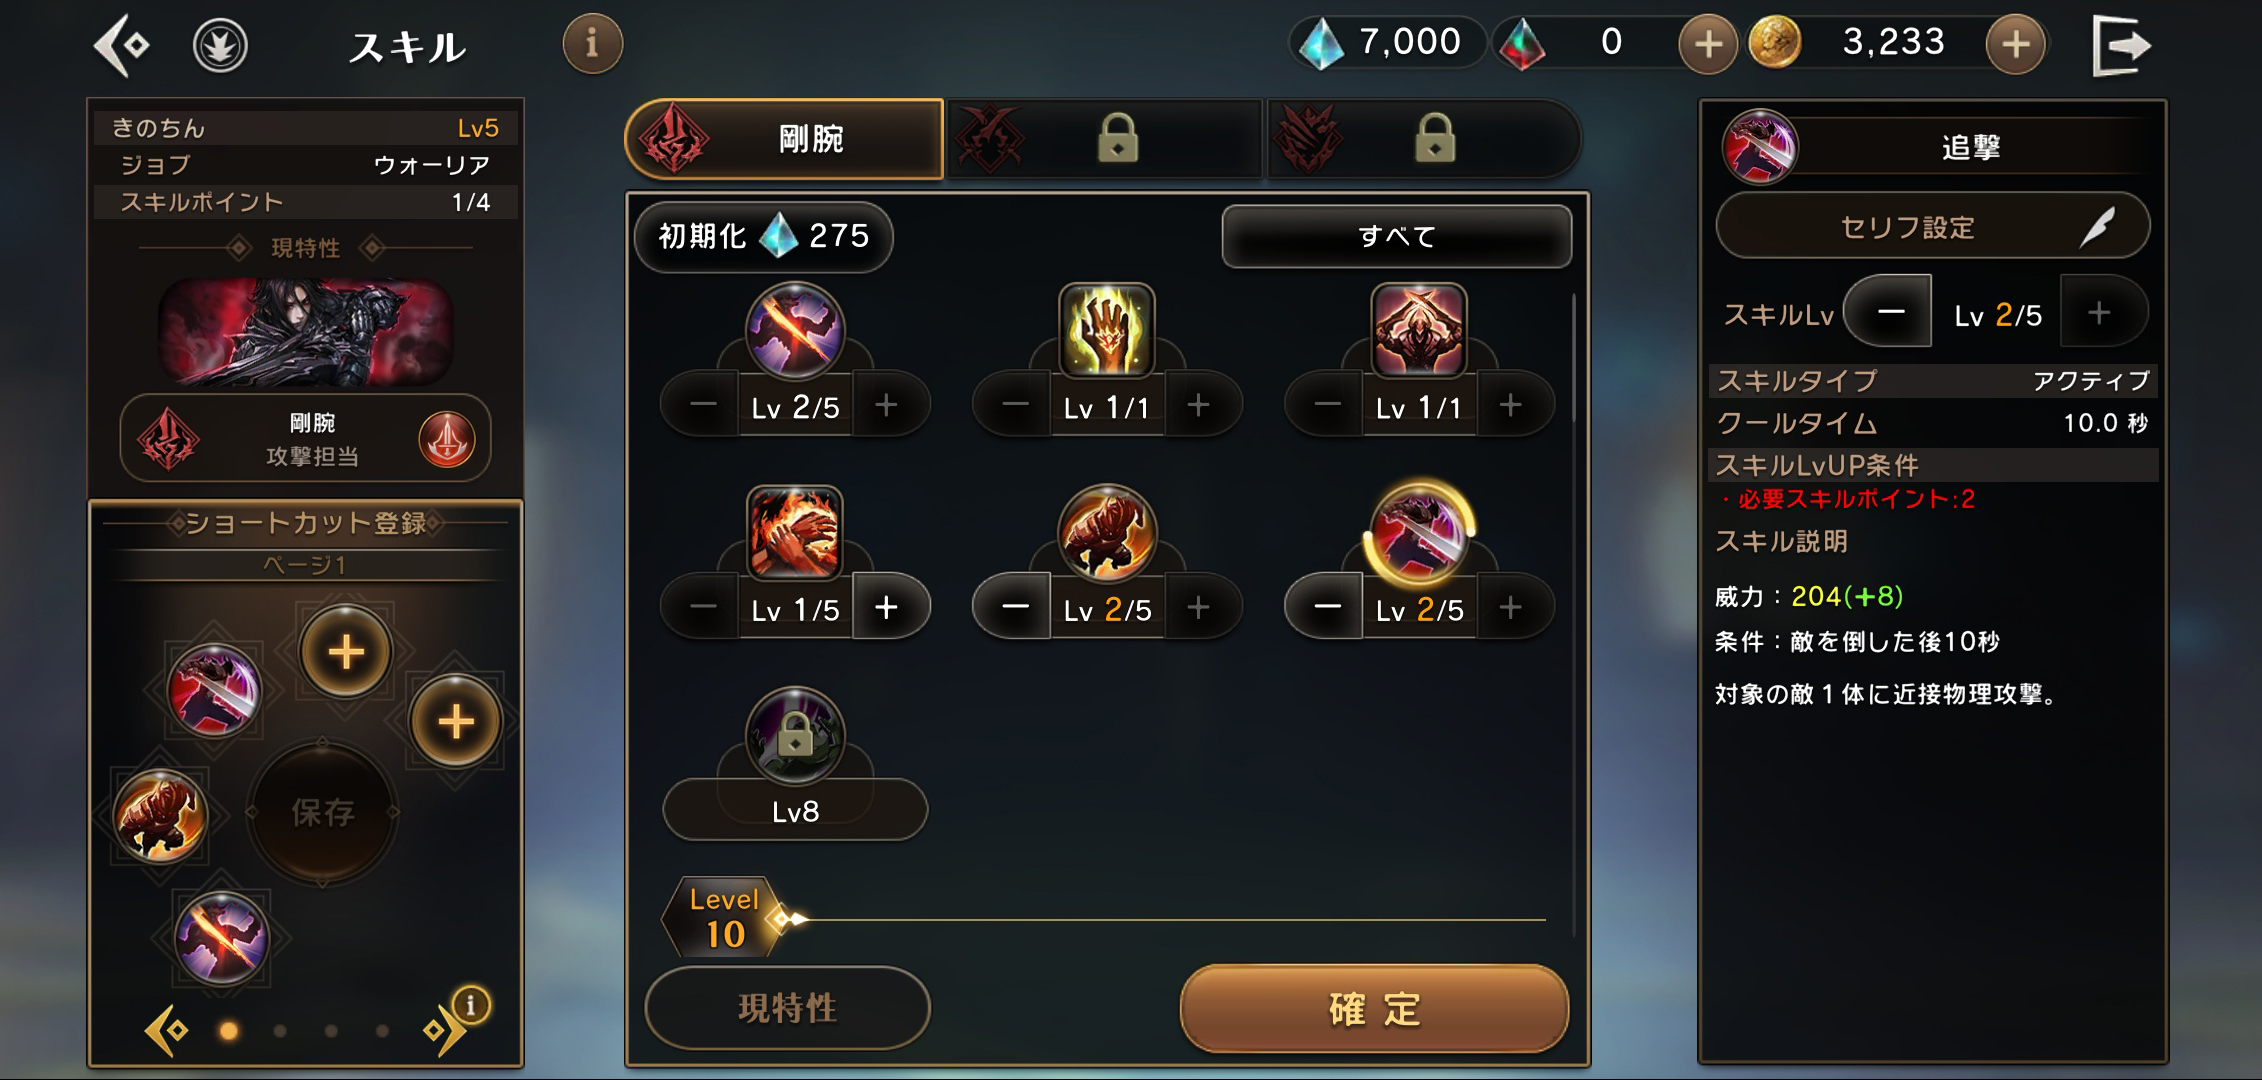Increase flaming fist skill level with plus
2262x1080 pixels.
click(886, 607)
